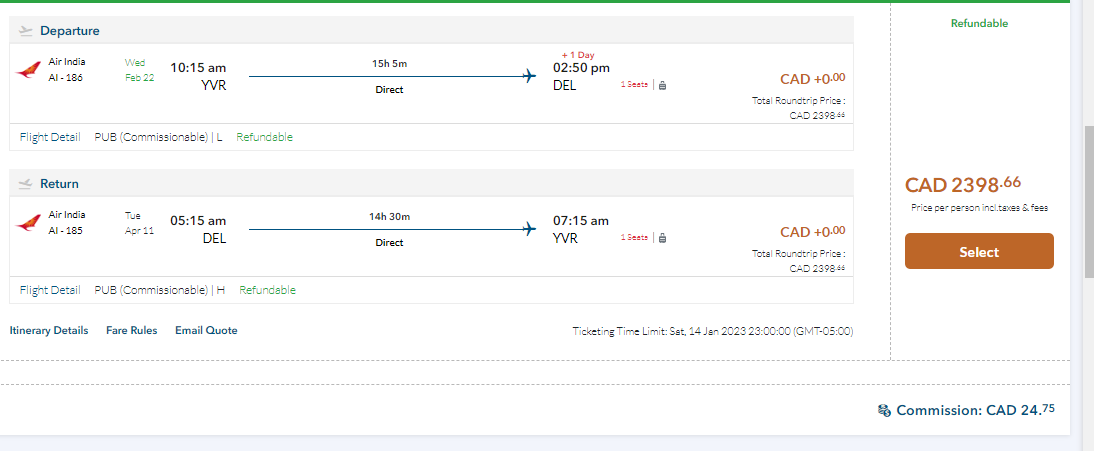Click the route airplane arrow on return flight

tap(530, 230)
